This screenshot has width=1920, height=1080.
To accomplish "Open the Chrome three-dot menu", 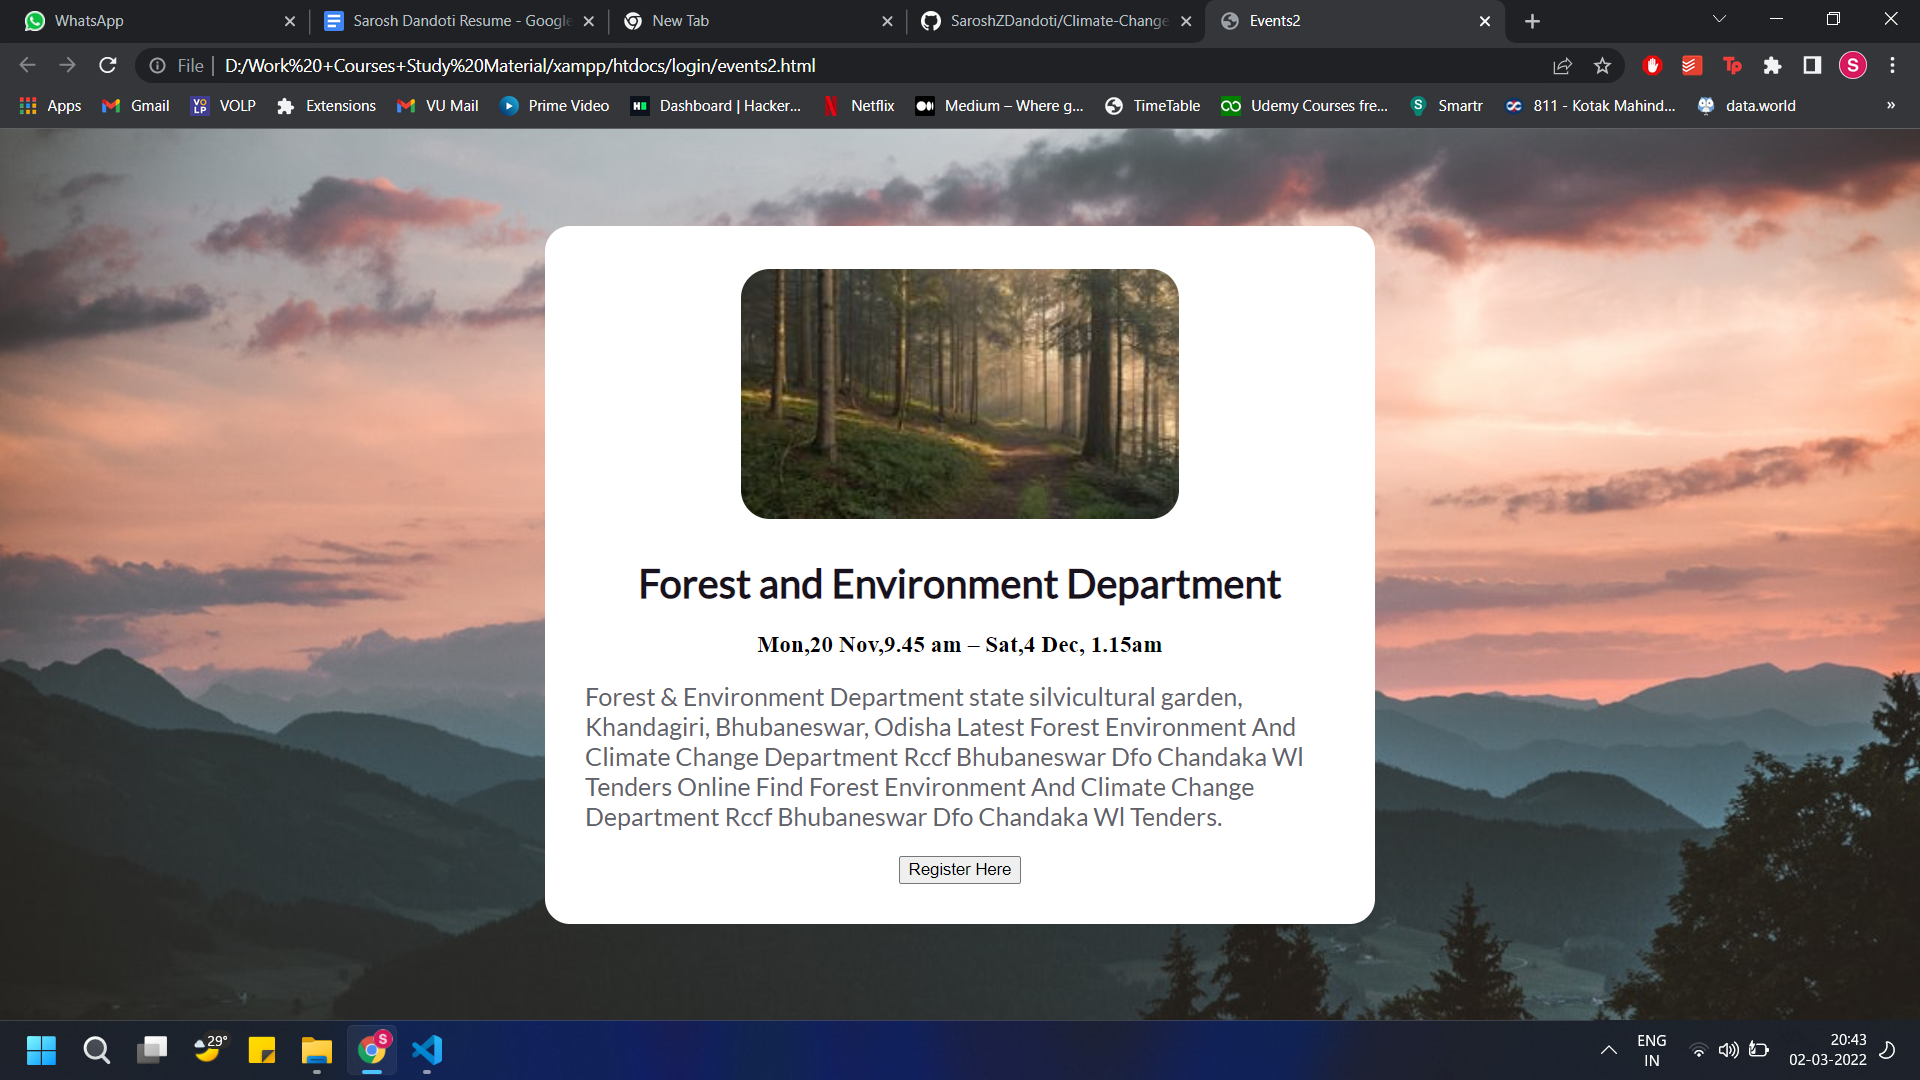I will (1893, 65).
